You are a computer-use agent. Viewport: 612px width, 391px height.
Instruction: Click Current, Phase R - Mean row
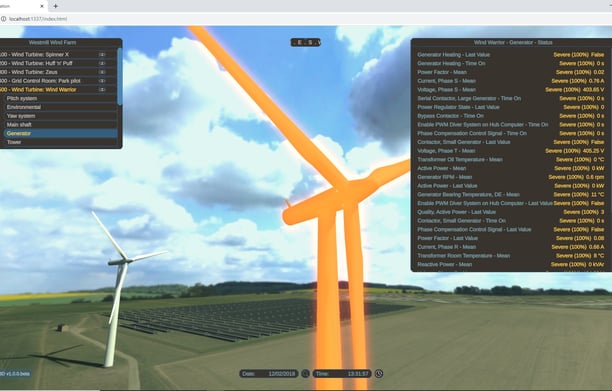click(511, 247)
